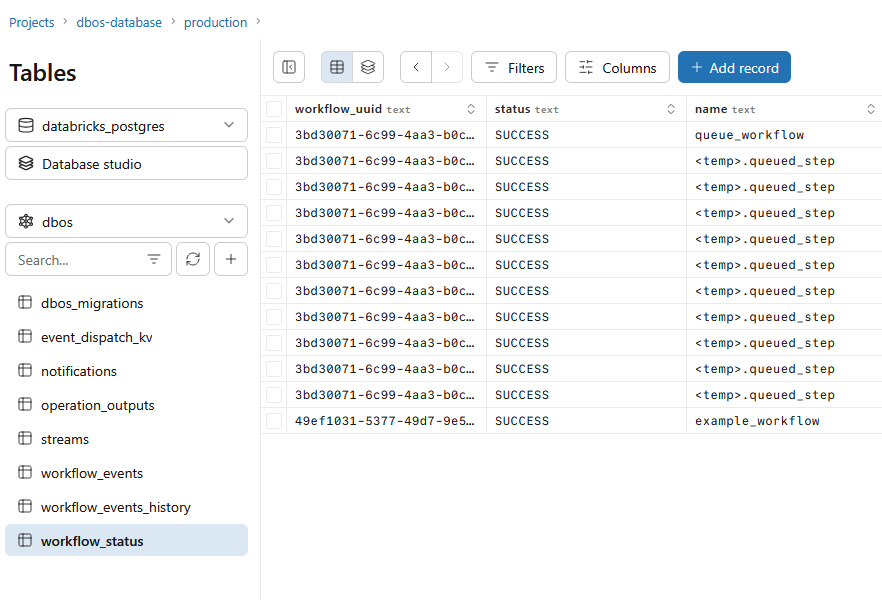Click the database icon beside databricks_postgres

coord(25,125)
